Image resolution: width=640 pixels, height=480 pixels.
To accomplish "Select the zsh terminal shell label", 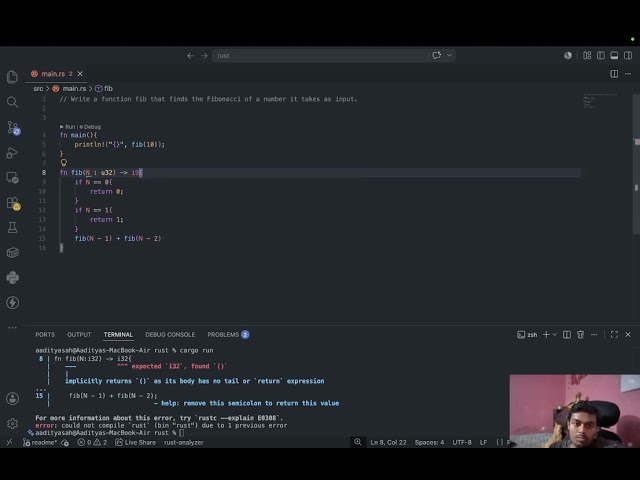I will 527,335.
